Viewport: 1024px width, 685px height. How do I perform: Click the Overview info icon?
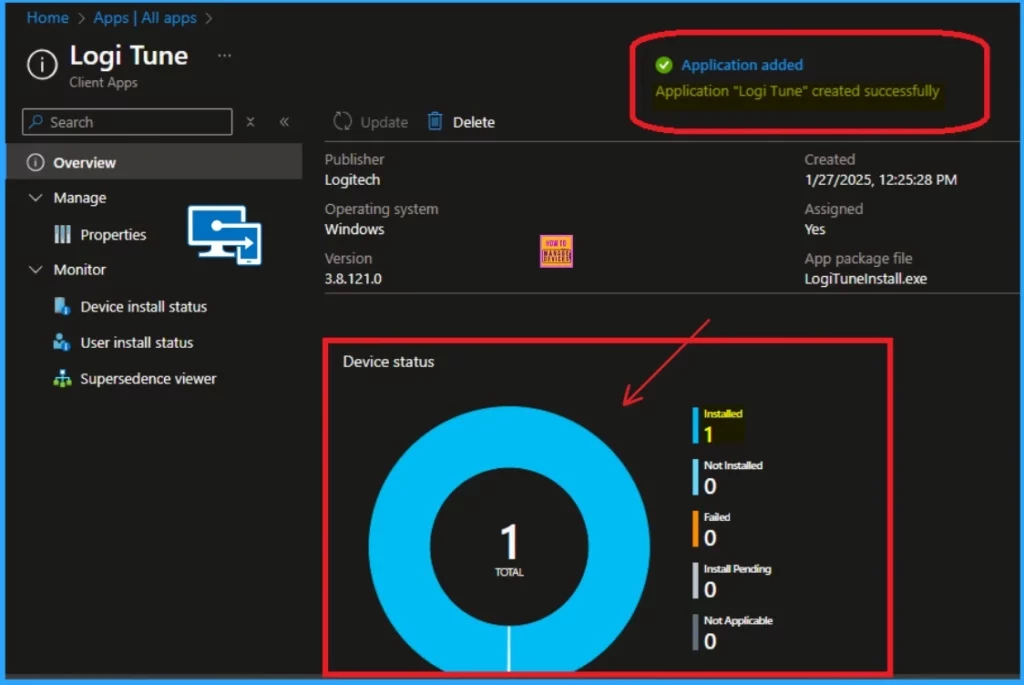point(35,162)
